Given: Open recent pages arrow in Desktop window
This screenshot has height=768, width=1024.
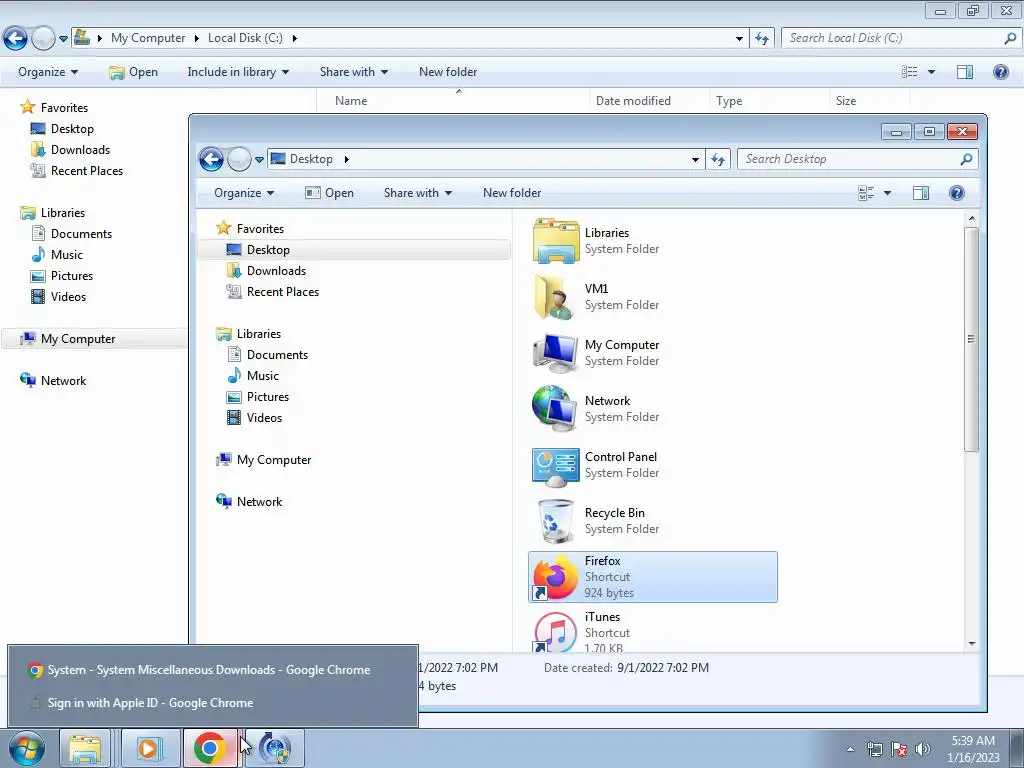Looking at the screenshot, I should (259, 159).
